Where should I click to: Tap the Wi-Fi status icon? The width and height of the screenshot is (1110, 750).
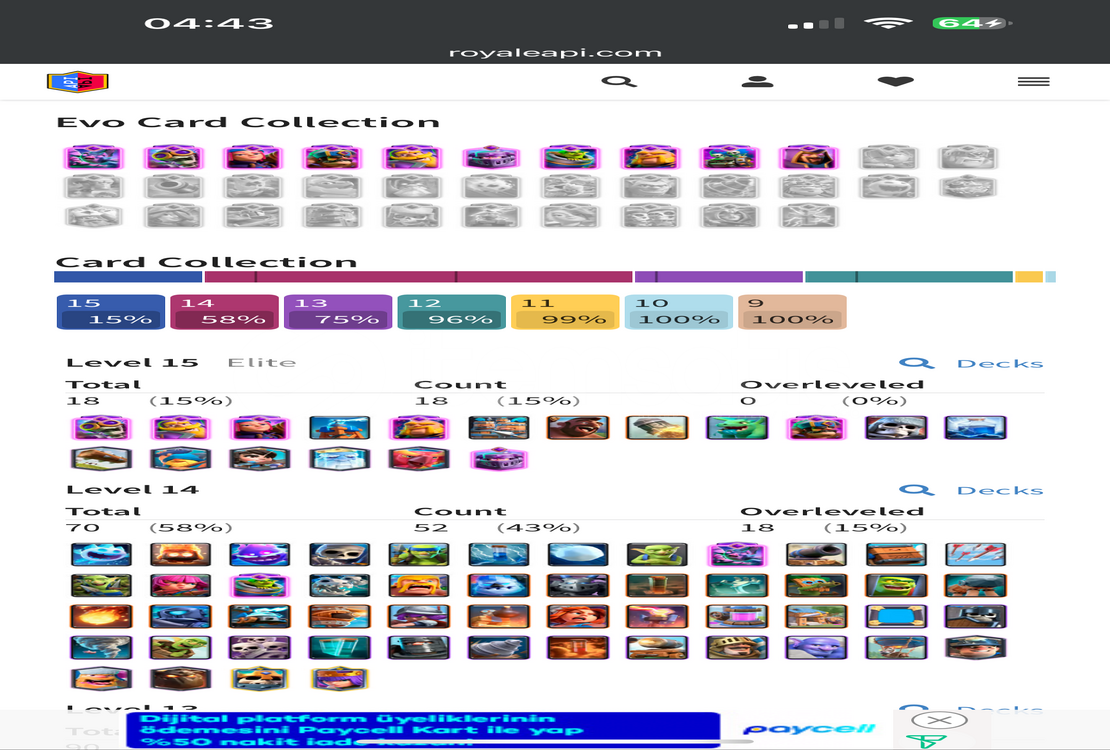[x=888, y=23]
